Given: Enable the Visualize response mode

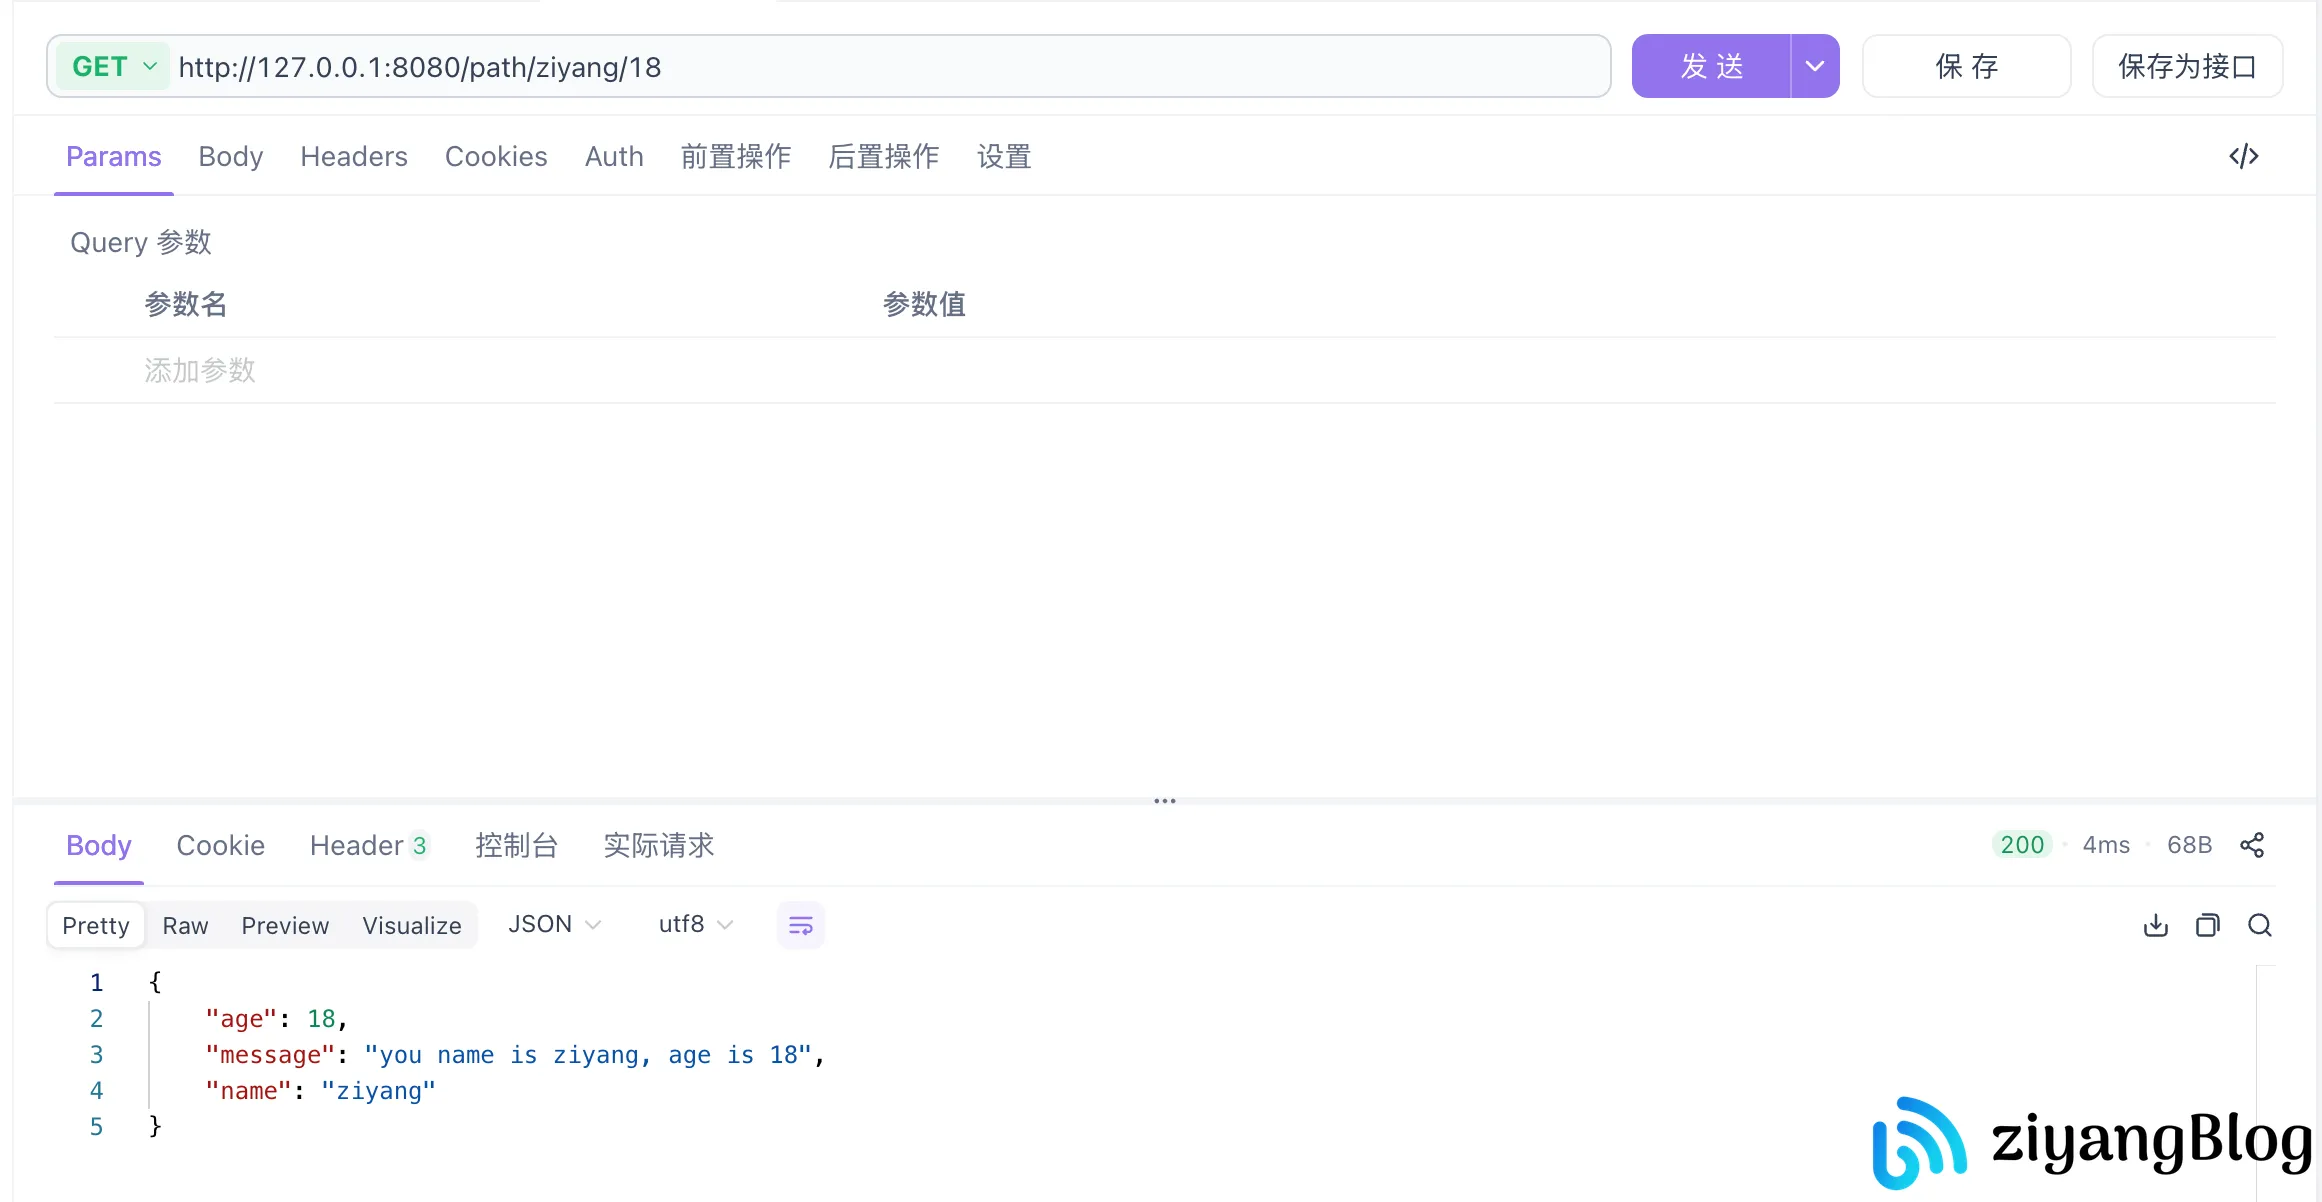Looking at the screenshot, I should [x=411, y=925].
